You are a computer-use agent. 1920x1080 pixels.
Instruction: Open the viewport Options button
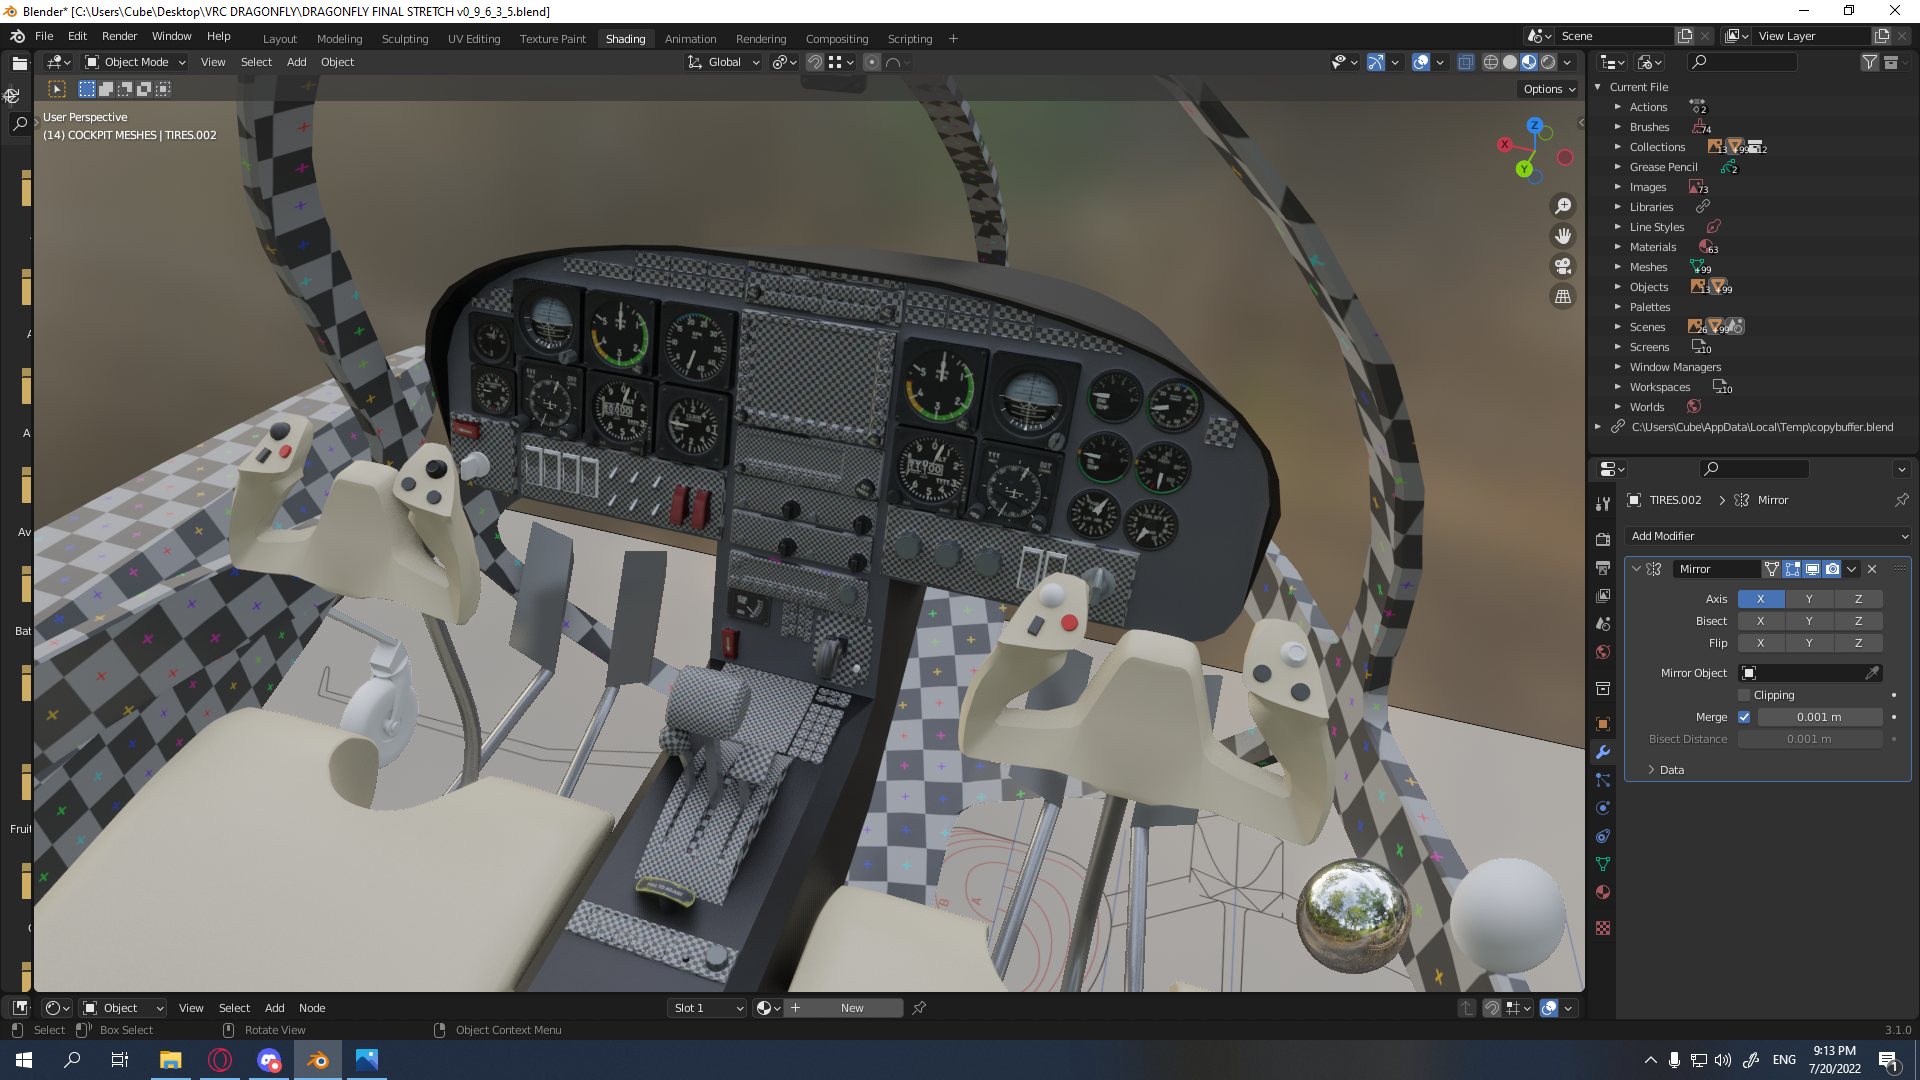1549,89
